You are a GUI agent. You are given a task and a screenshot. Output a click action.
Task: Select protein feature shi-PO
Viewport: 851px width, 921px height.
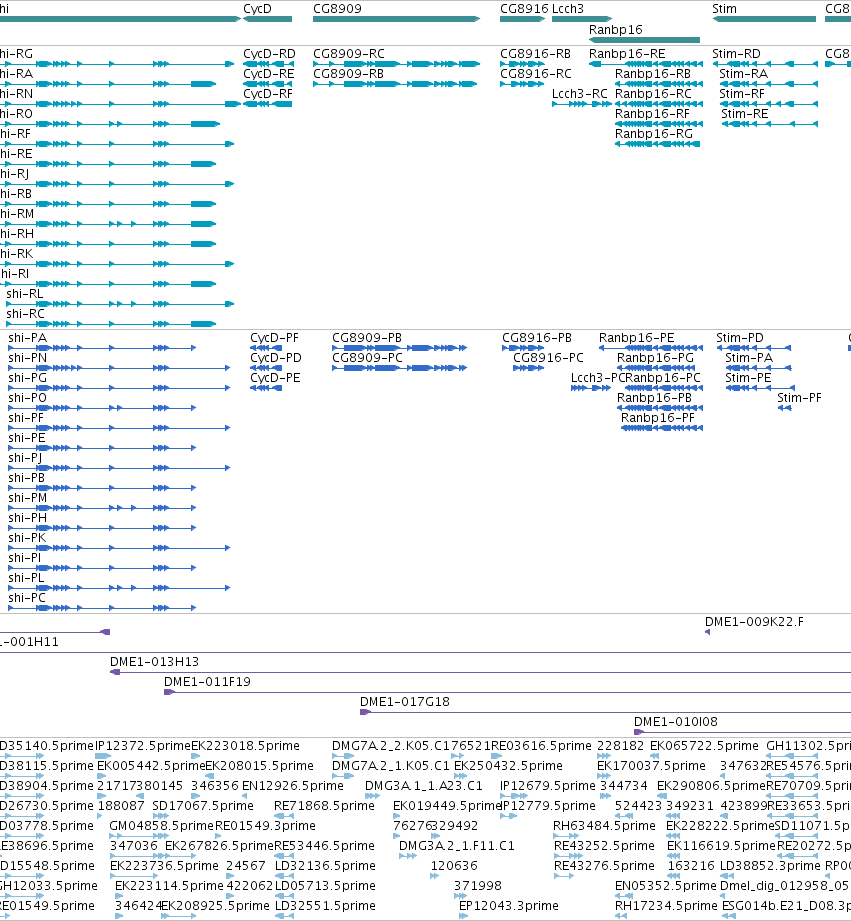[28, 398]
